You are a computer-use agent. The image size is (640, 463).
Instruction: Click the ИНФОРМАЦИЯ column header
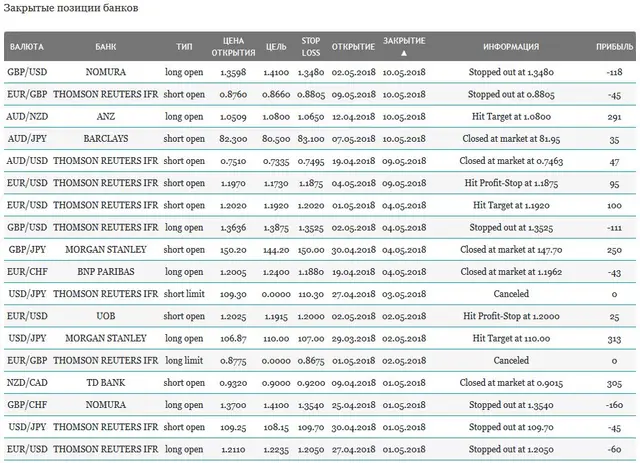pos(511,47)
